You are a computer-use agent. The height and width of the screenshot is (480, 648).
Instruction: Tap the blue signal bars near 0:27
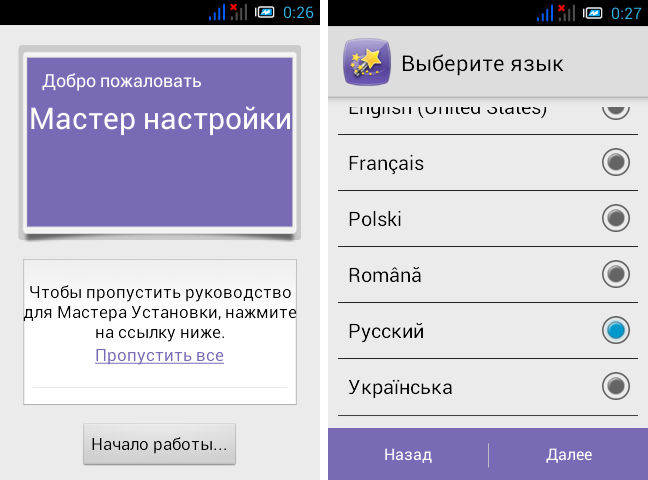[x=545, y=13]
